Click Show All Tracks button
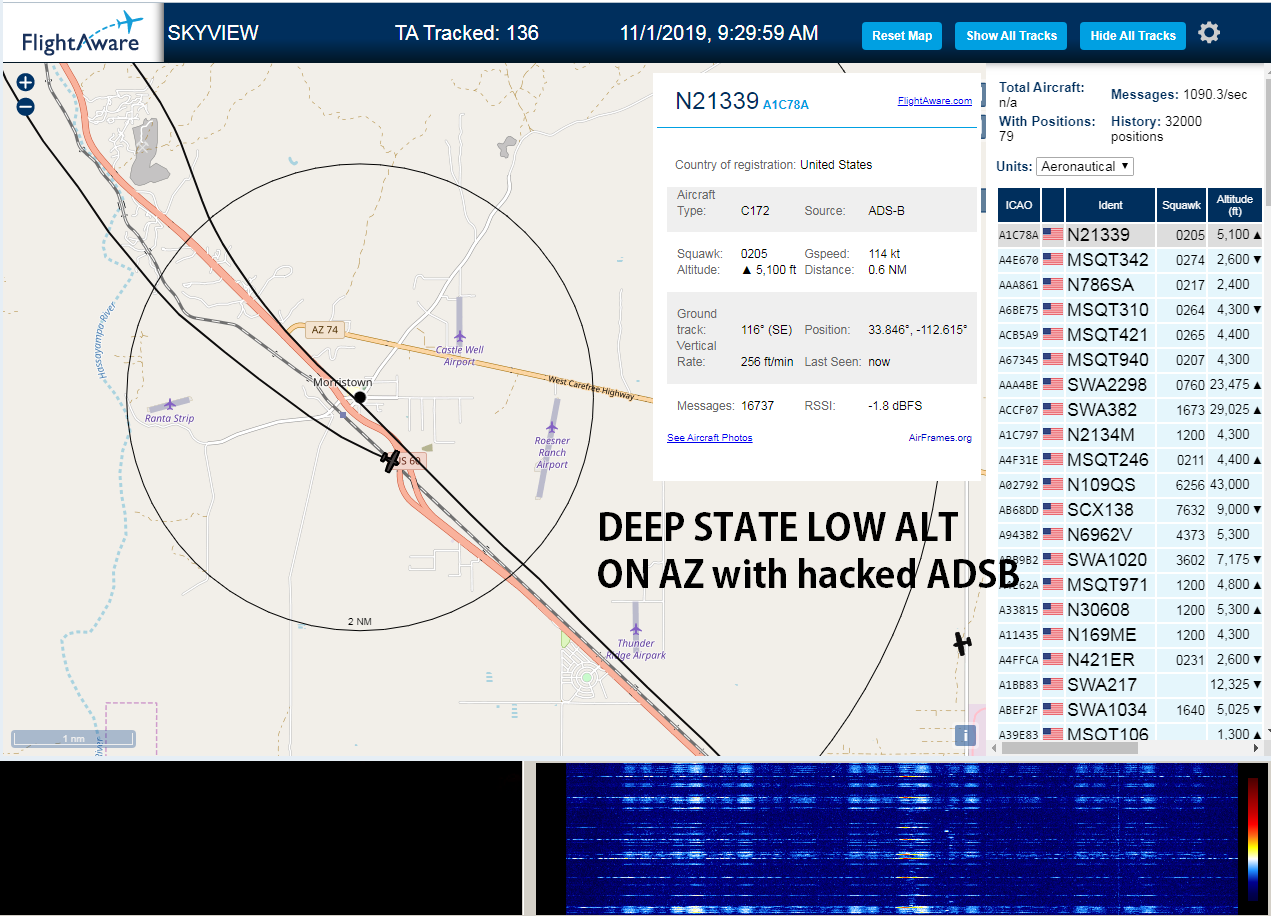The height and width of the screenshot is (917, 1271). [1011, 35]
